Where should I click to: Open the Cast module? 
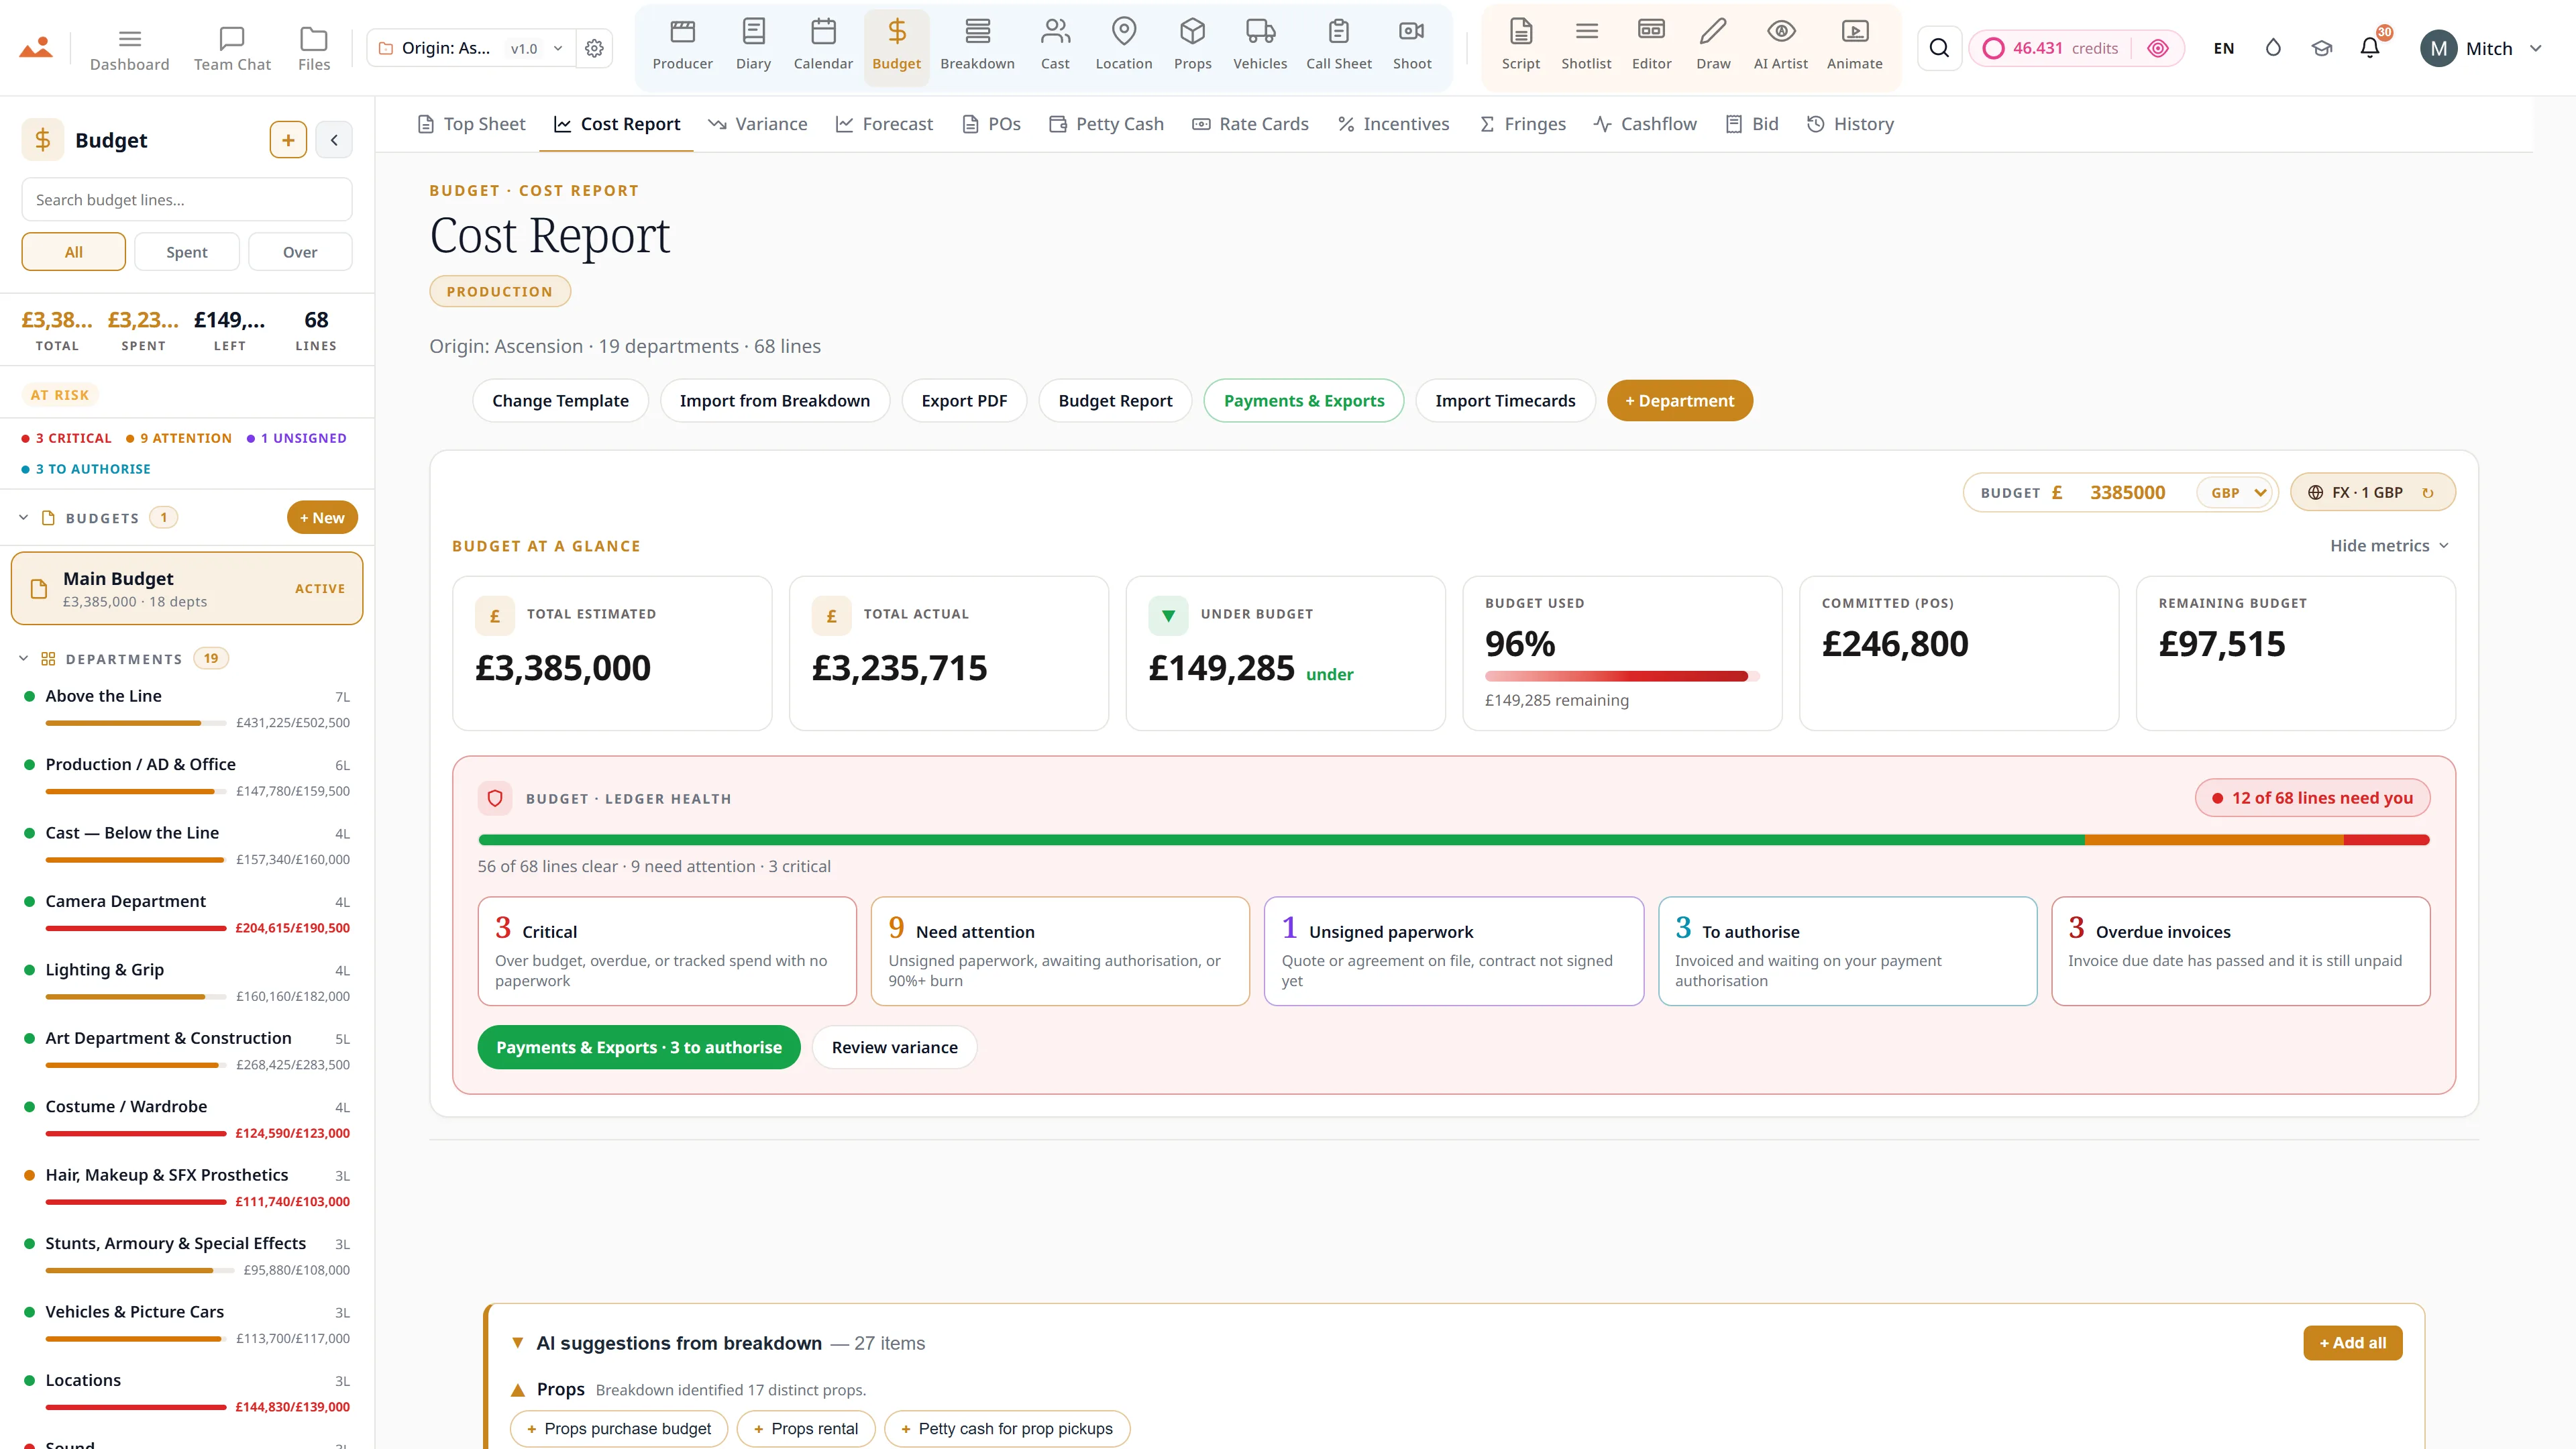pyautogui.click(x=1055, y=46)
